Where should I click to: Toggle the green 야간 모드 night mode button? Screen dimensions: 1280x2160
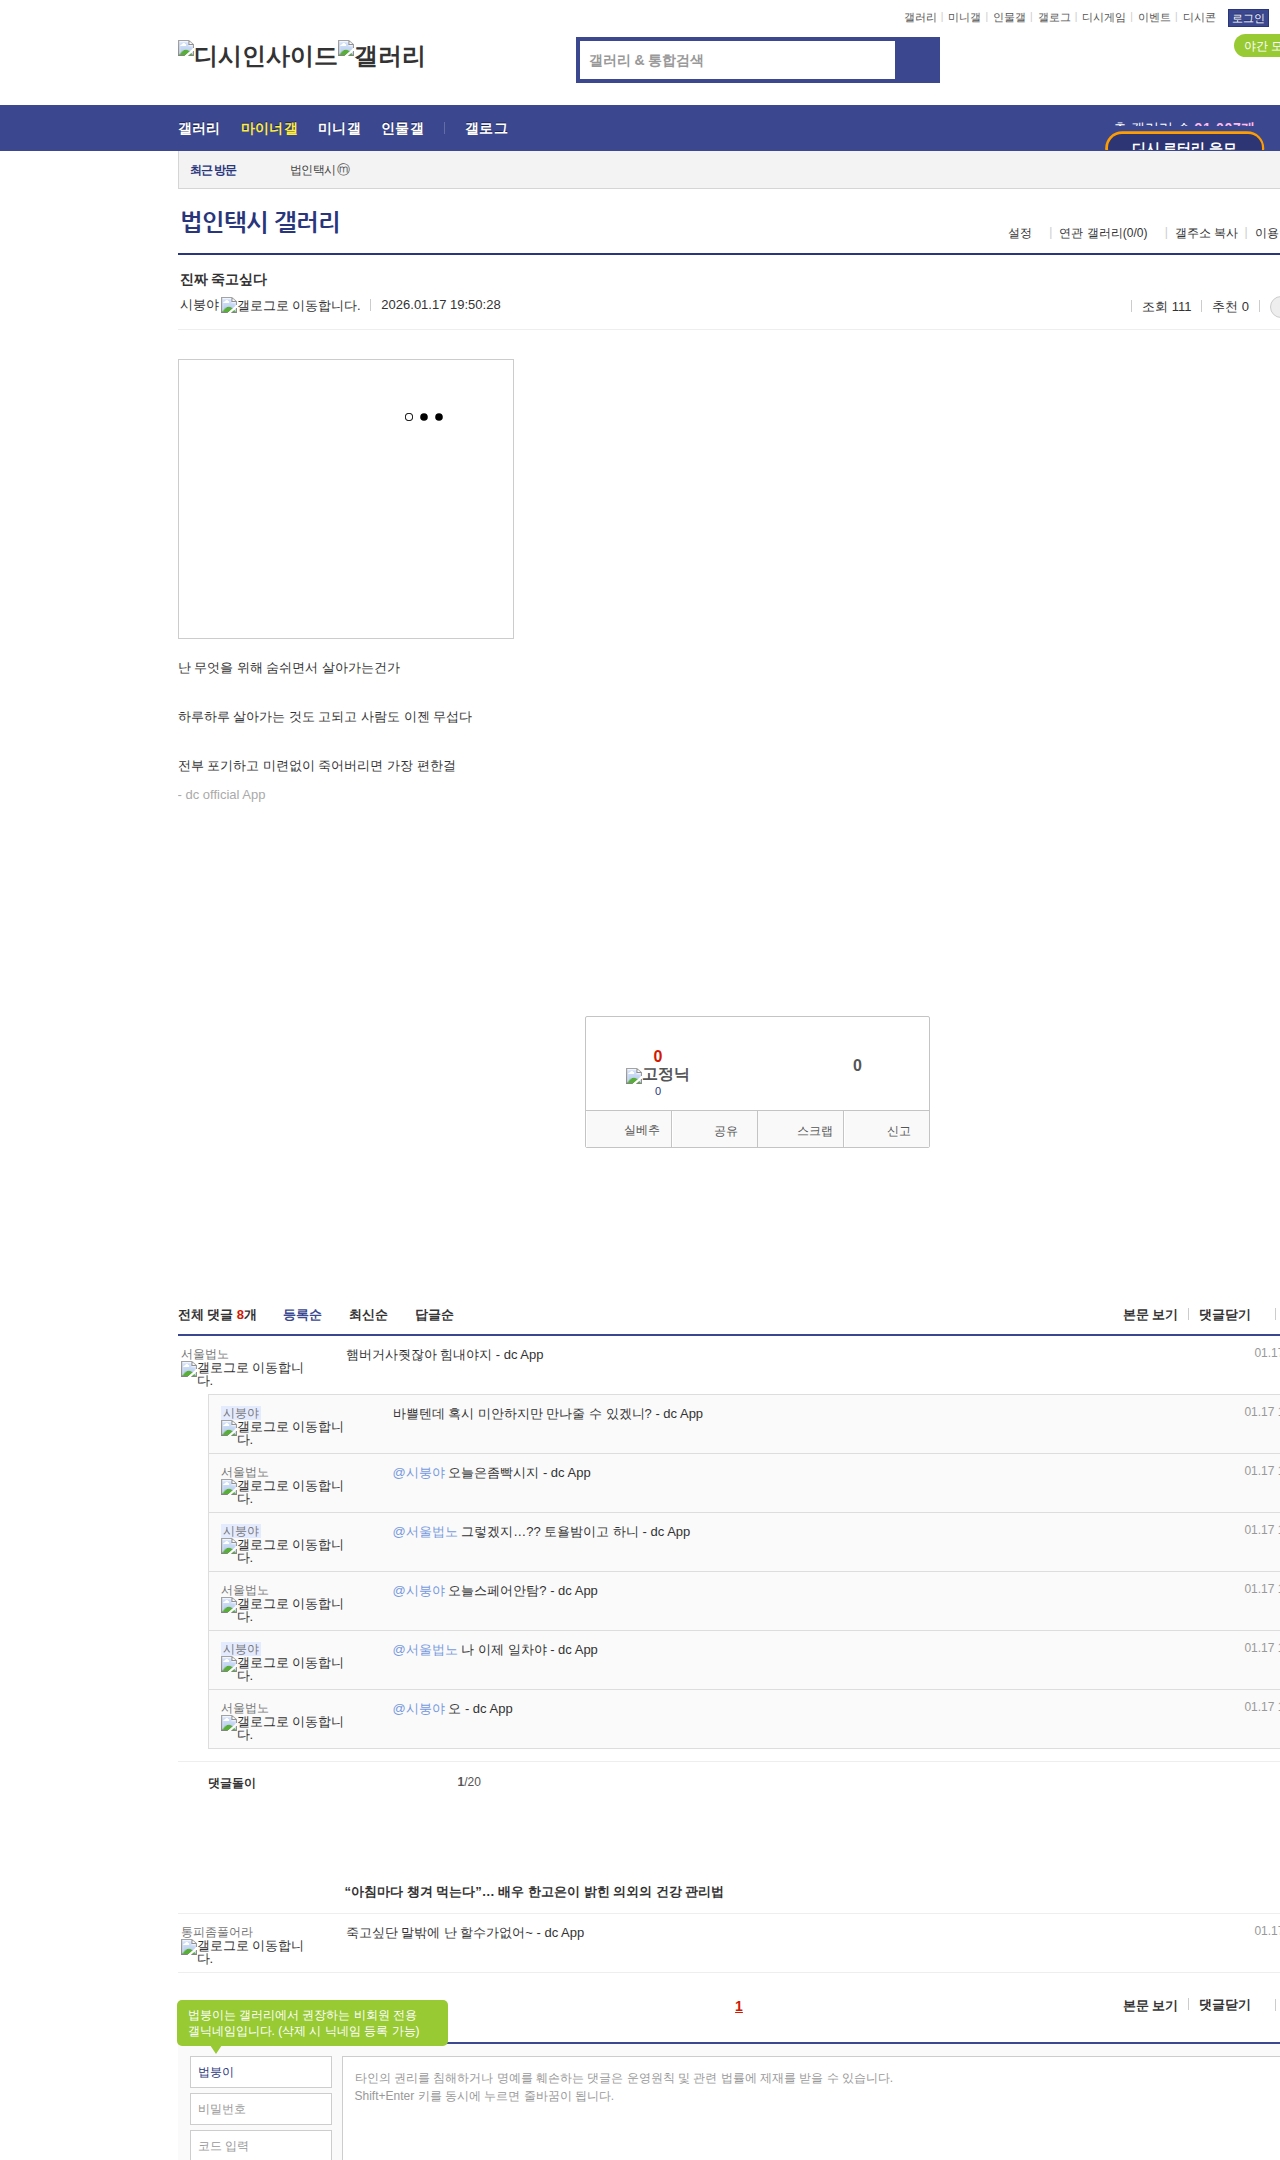tap(1258, 46)
